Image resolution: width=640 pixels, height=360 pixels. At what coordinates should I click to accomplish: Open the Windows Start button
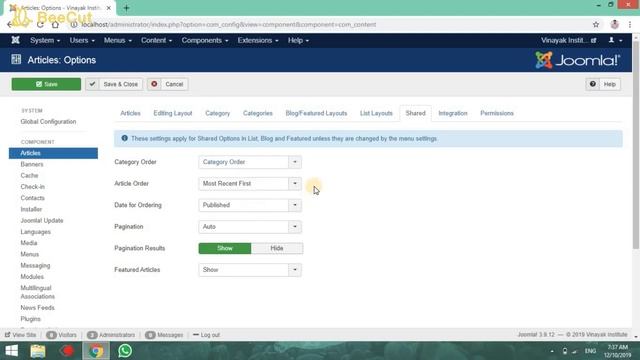coord(11,351)
